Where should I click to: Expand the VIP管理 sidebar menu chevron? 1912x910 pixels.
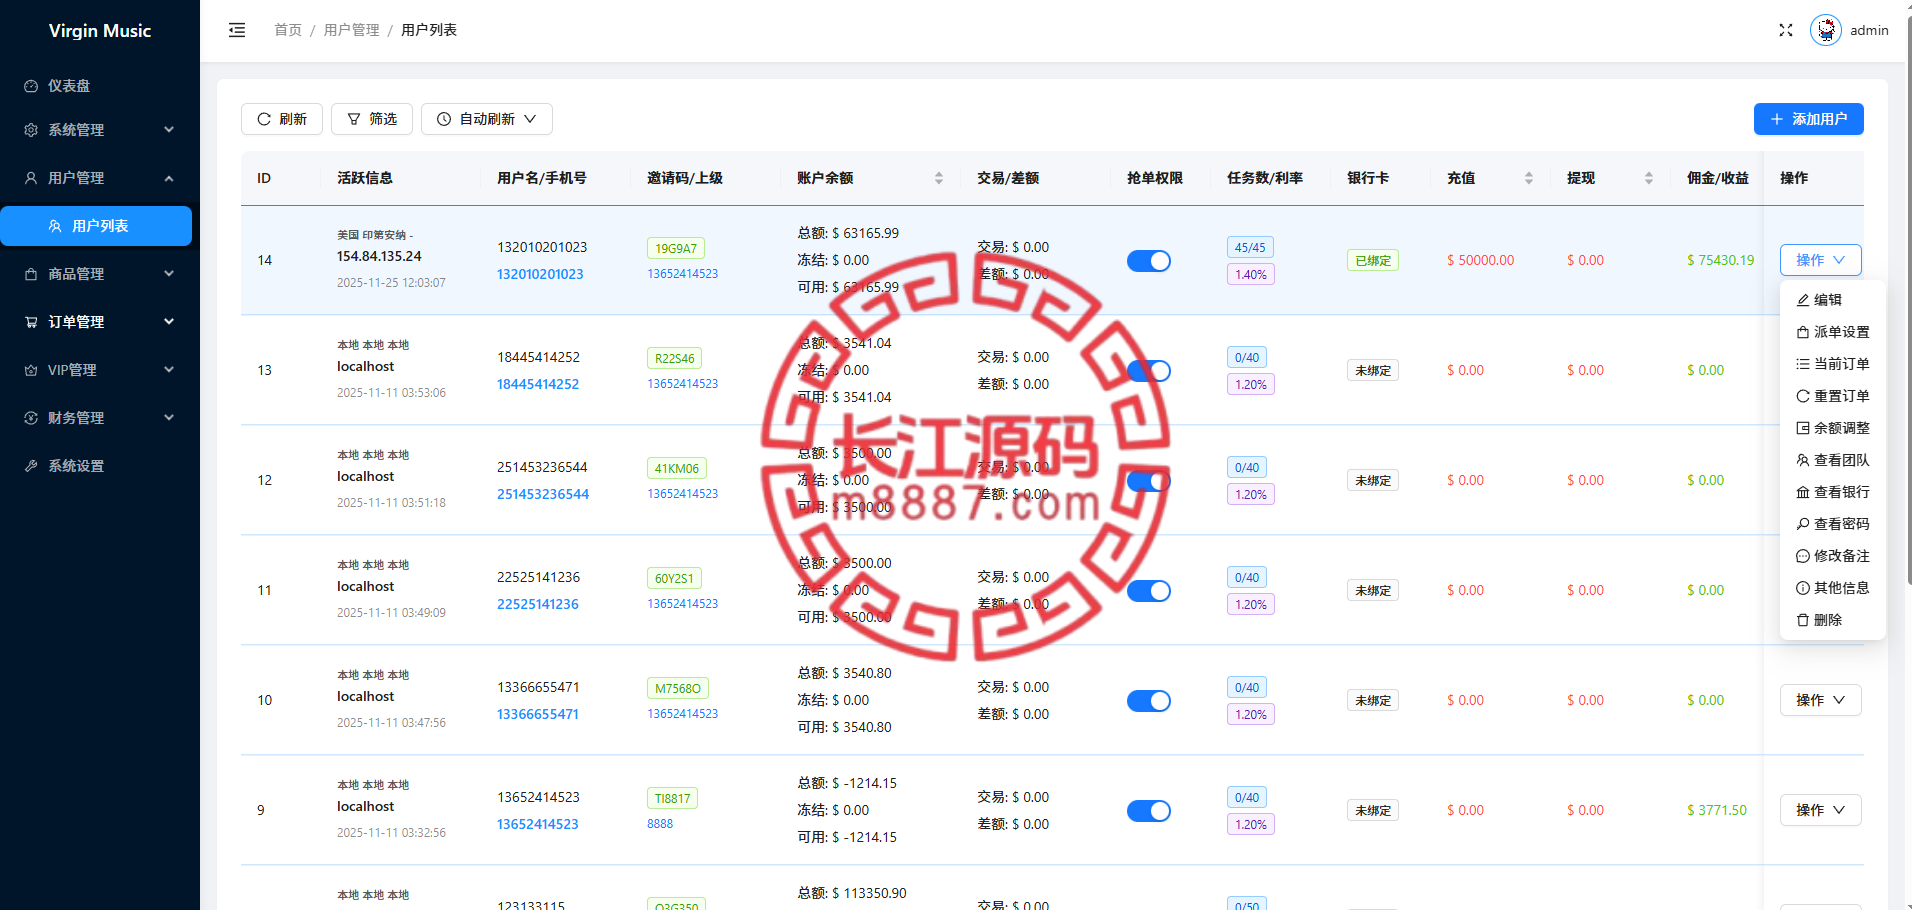click(x=169, y=370)
